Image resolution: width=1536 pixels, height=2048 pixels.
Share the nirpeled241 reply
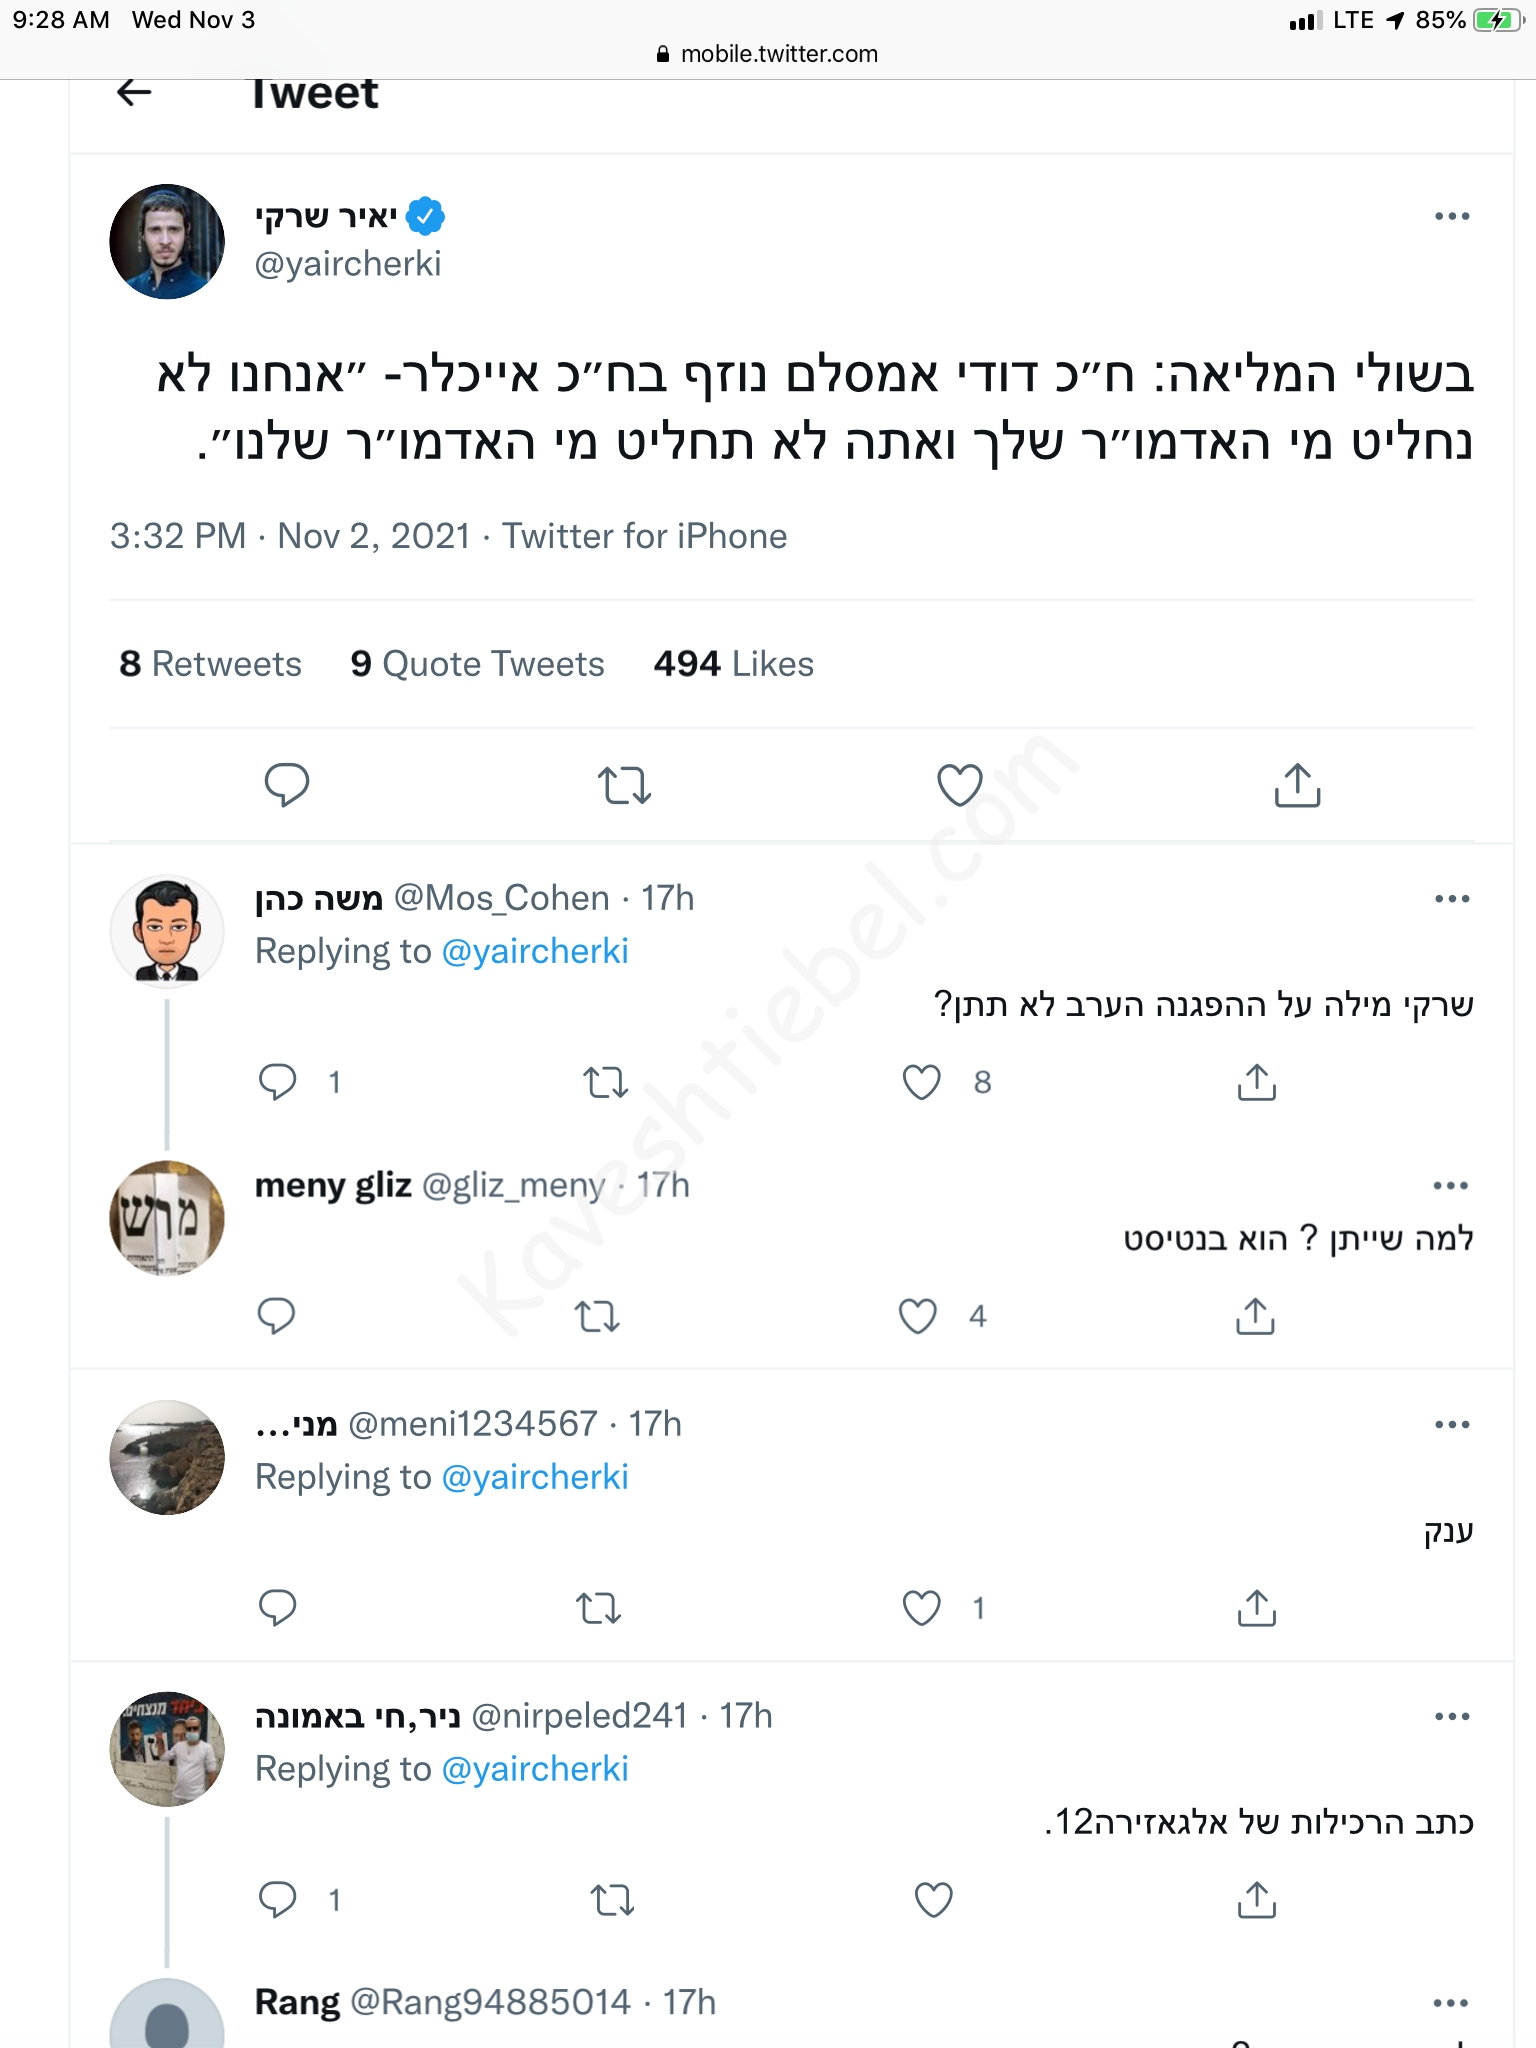pos(1257,1900)
